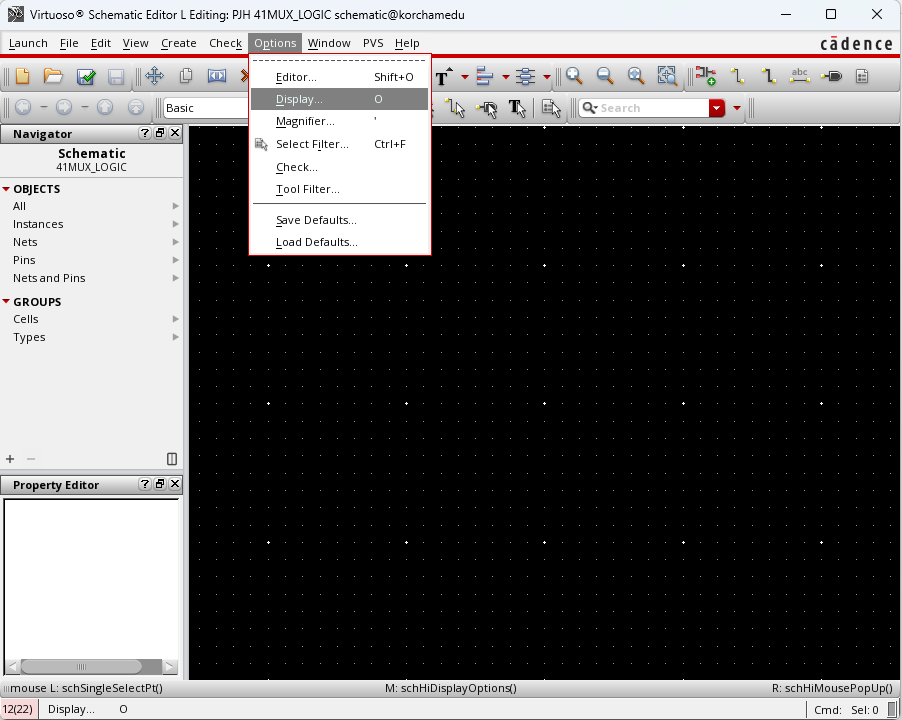Viewport: 902px width, 720px height.
Task: Collapse the OBJECTS section triangle
Action: coord(6,189)
